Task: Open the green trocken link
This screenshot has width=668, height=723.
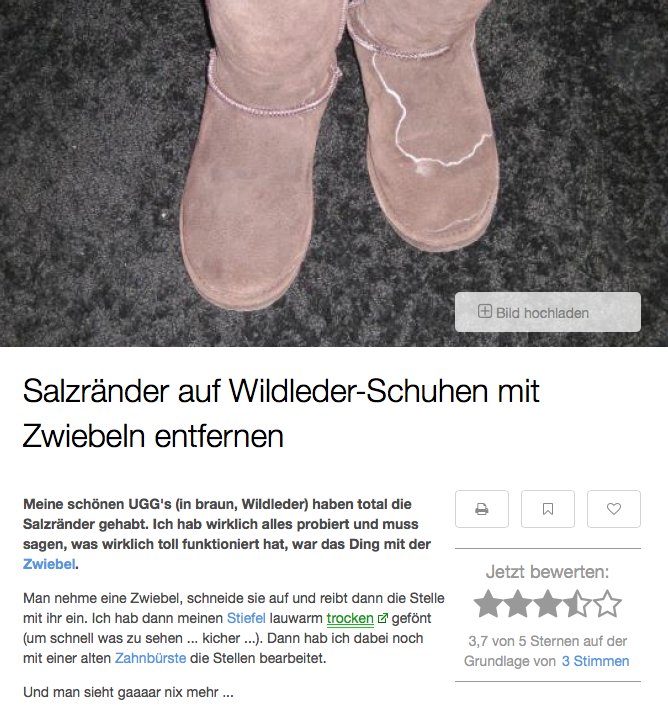Action: tap(350, 618)
